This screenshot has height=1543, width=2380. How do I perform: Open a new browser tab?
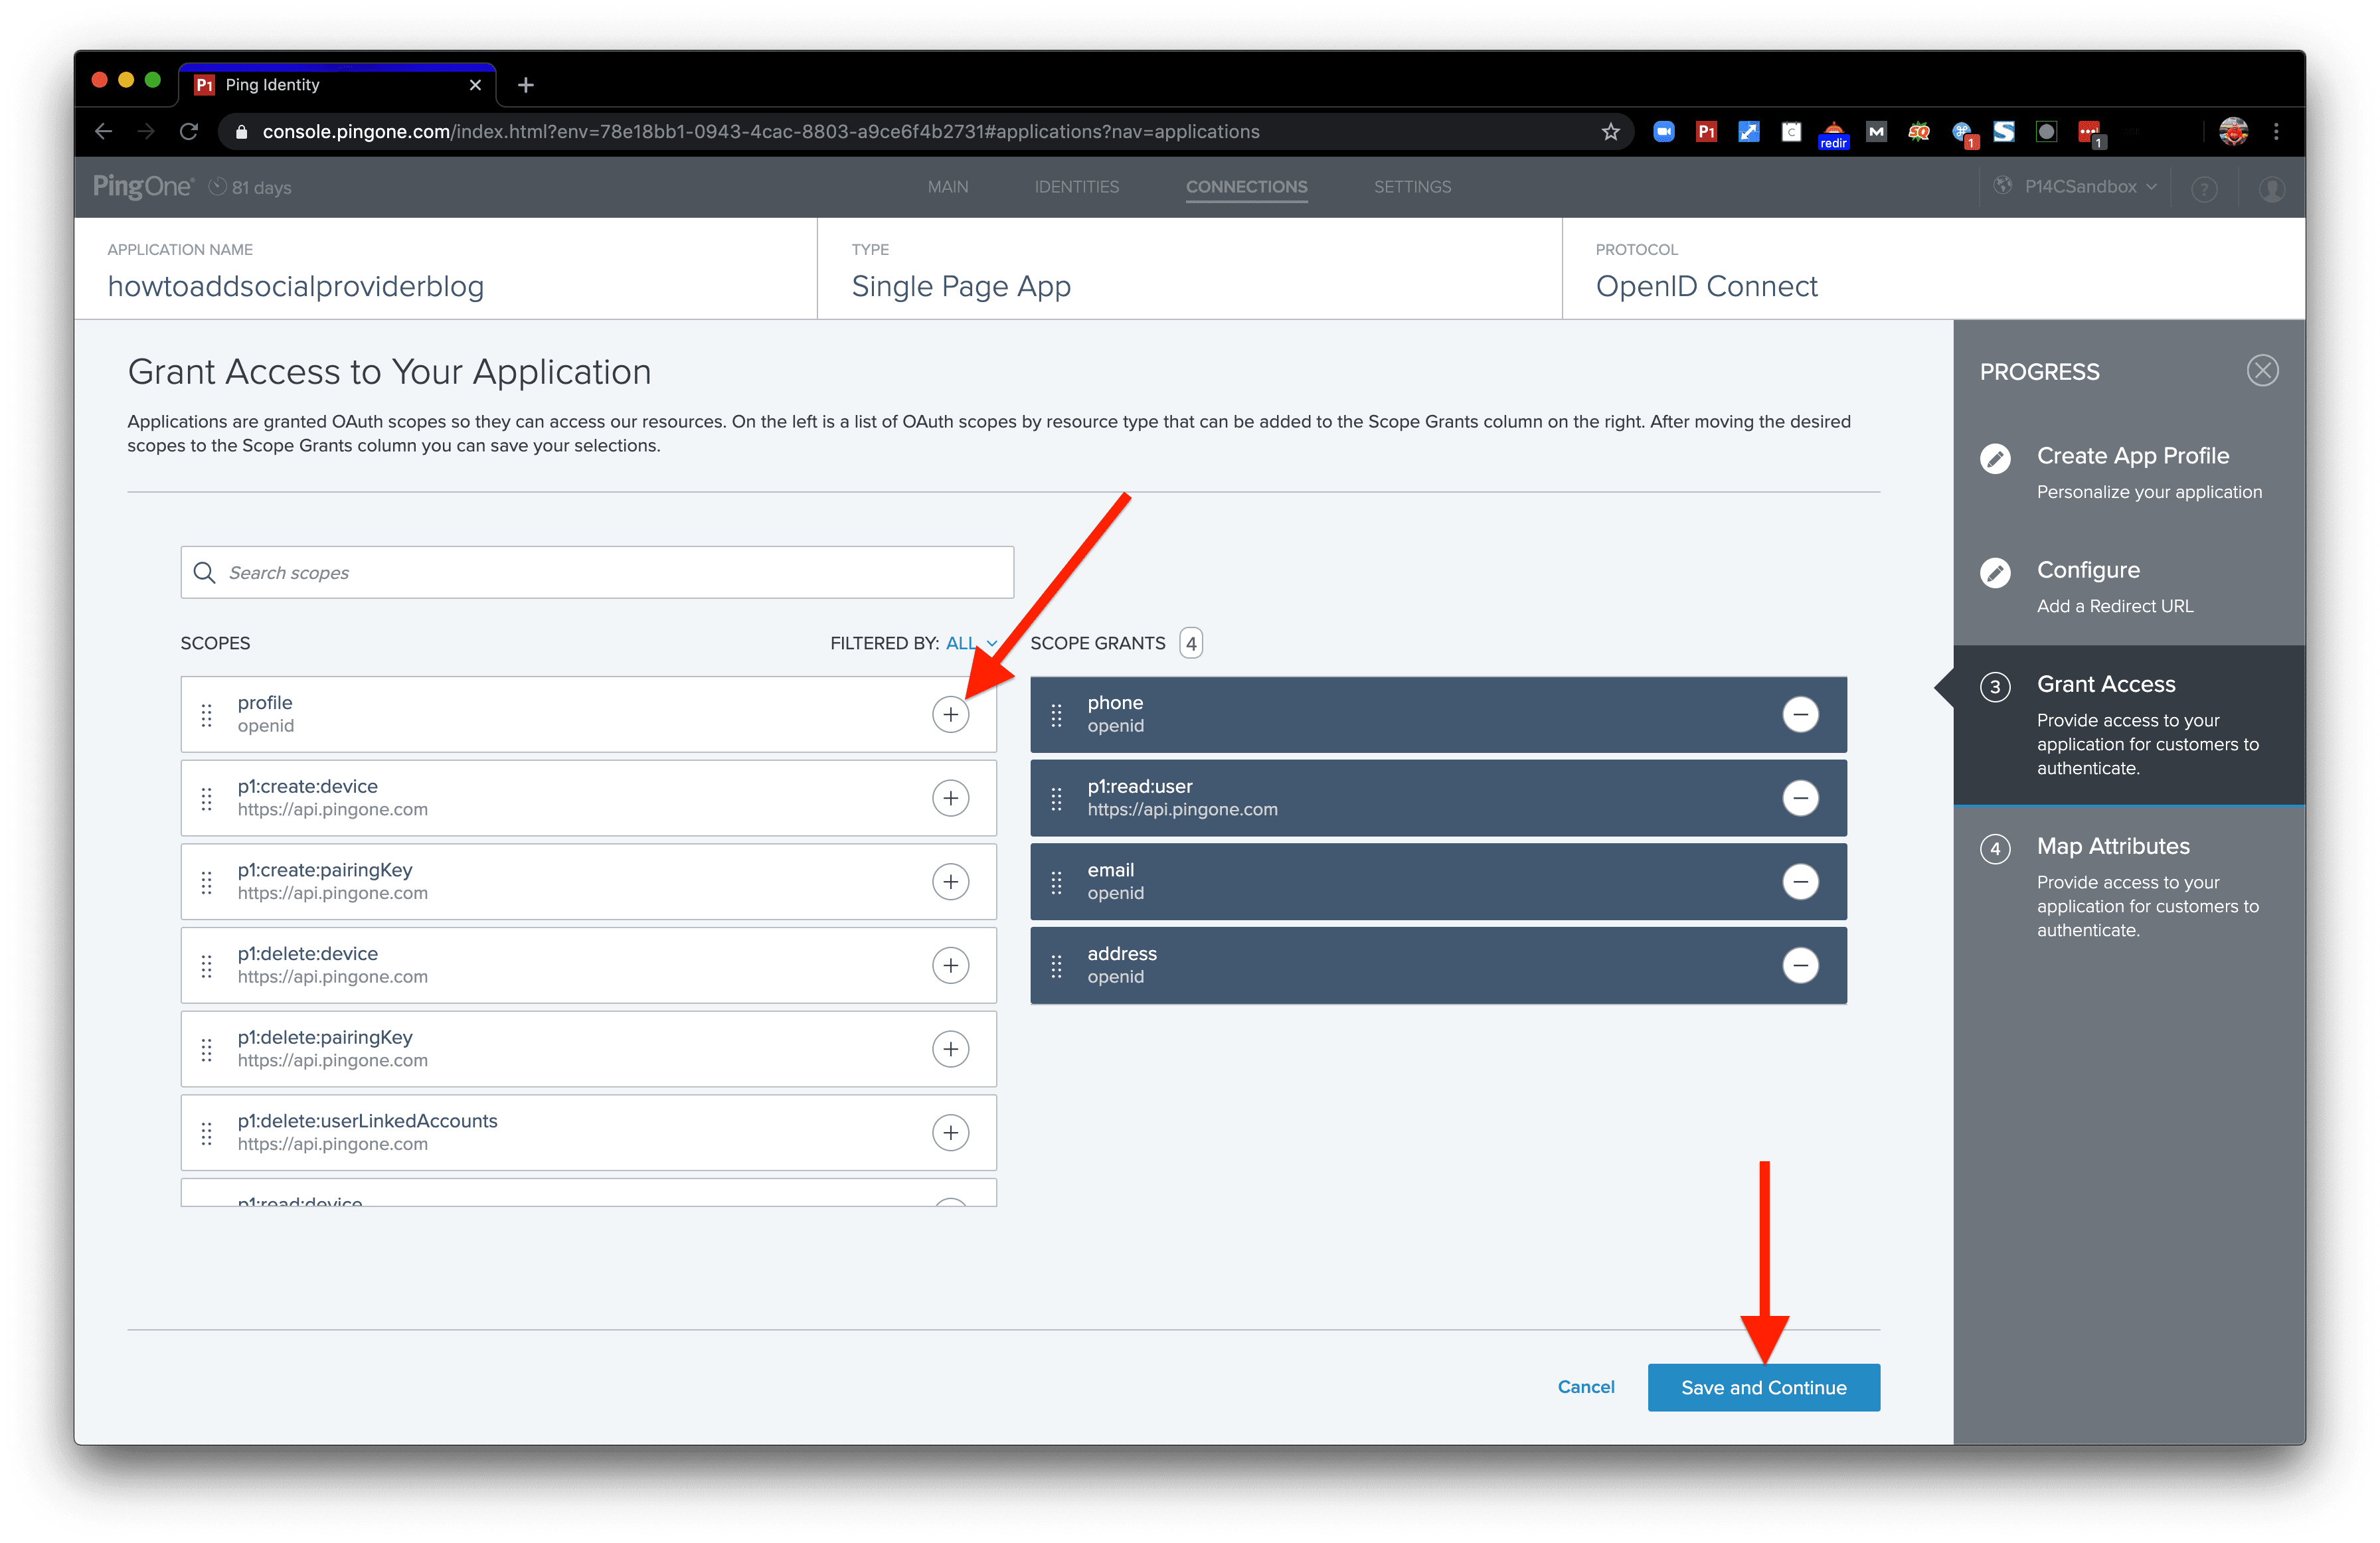(526, 85)
